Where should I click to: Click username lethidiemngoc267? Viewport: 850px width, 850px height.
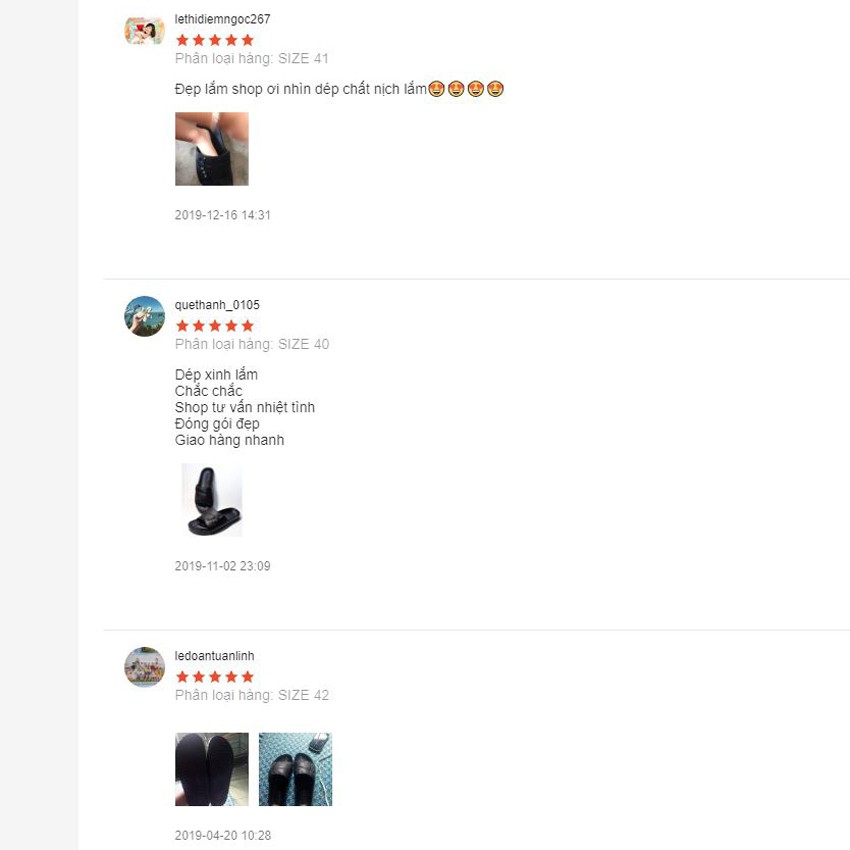point(222,19)
